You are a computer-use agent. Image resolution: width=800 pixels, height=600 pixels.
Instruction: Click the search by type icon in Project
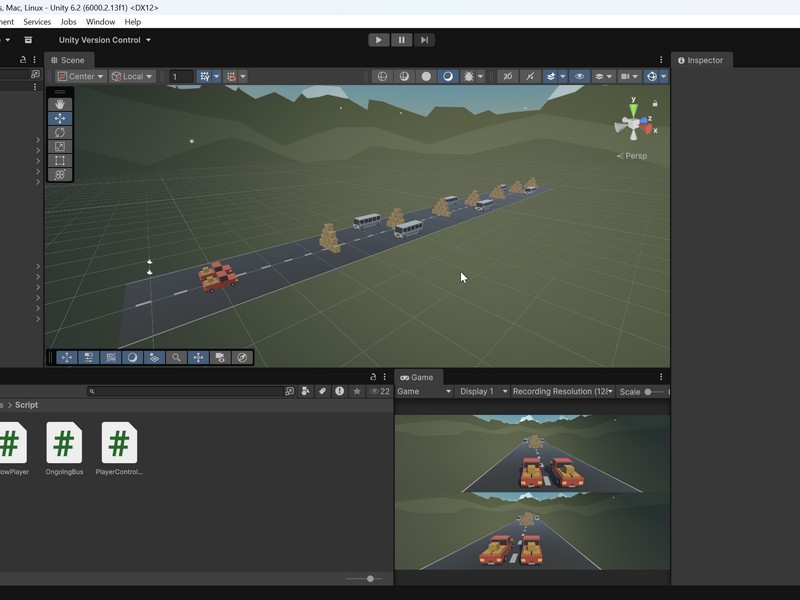[306, 391]
